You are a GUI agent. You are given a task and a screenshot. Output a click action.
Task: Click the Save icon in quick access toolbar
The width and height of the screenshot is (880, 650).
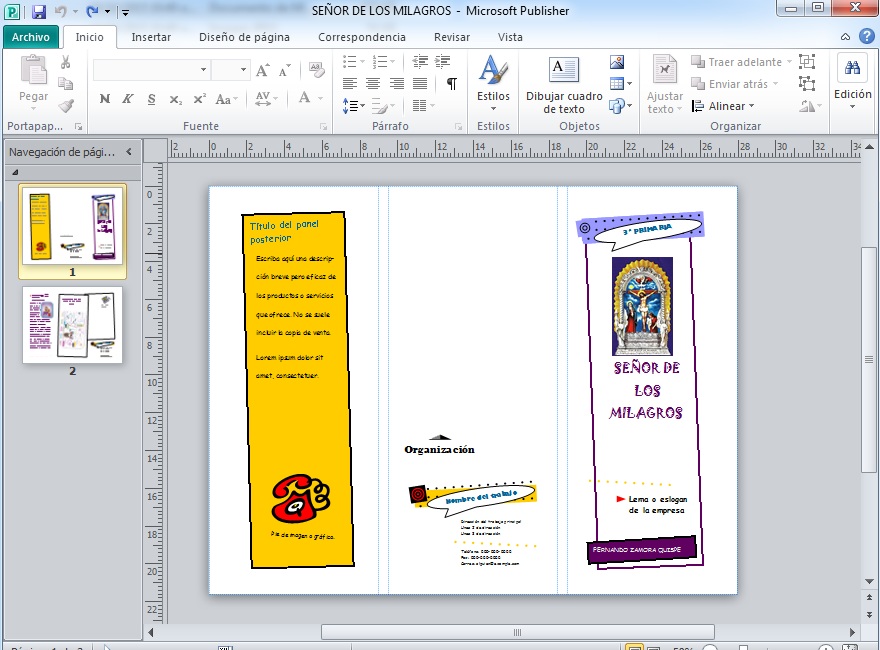[39, 12]
